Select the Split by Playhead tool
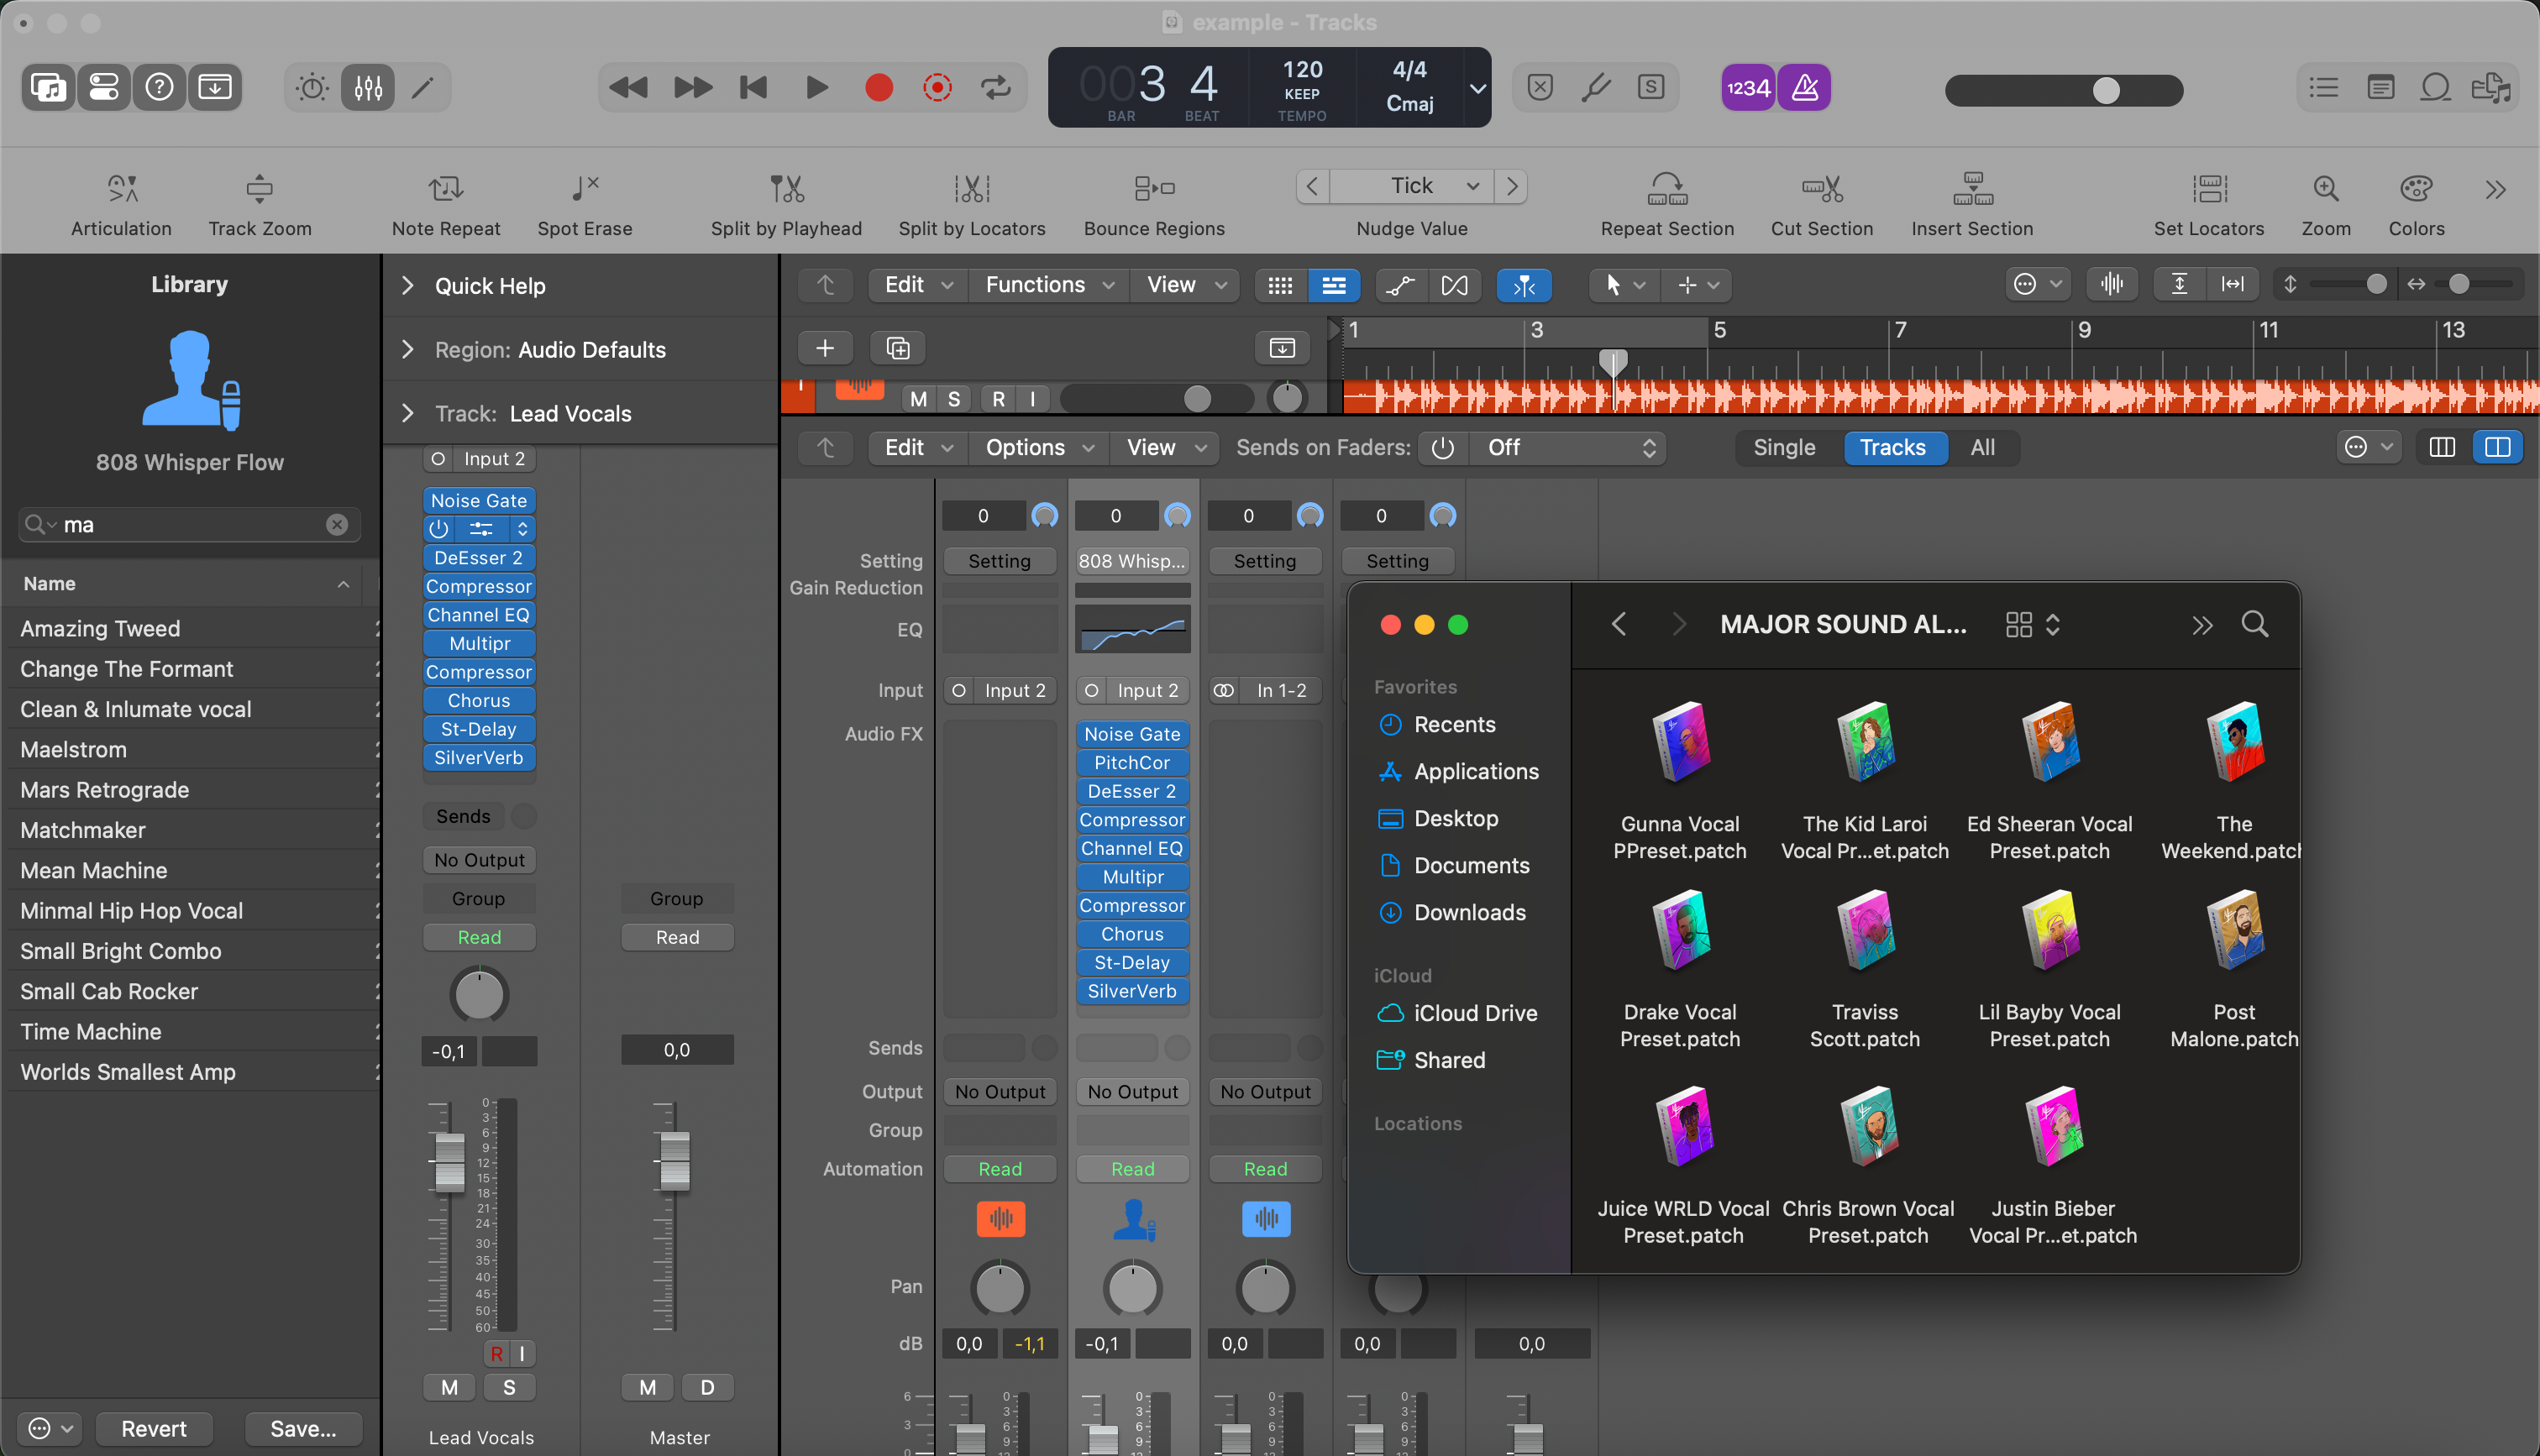2540x1456 pixels. [x=786, y=190]
